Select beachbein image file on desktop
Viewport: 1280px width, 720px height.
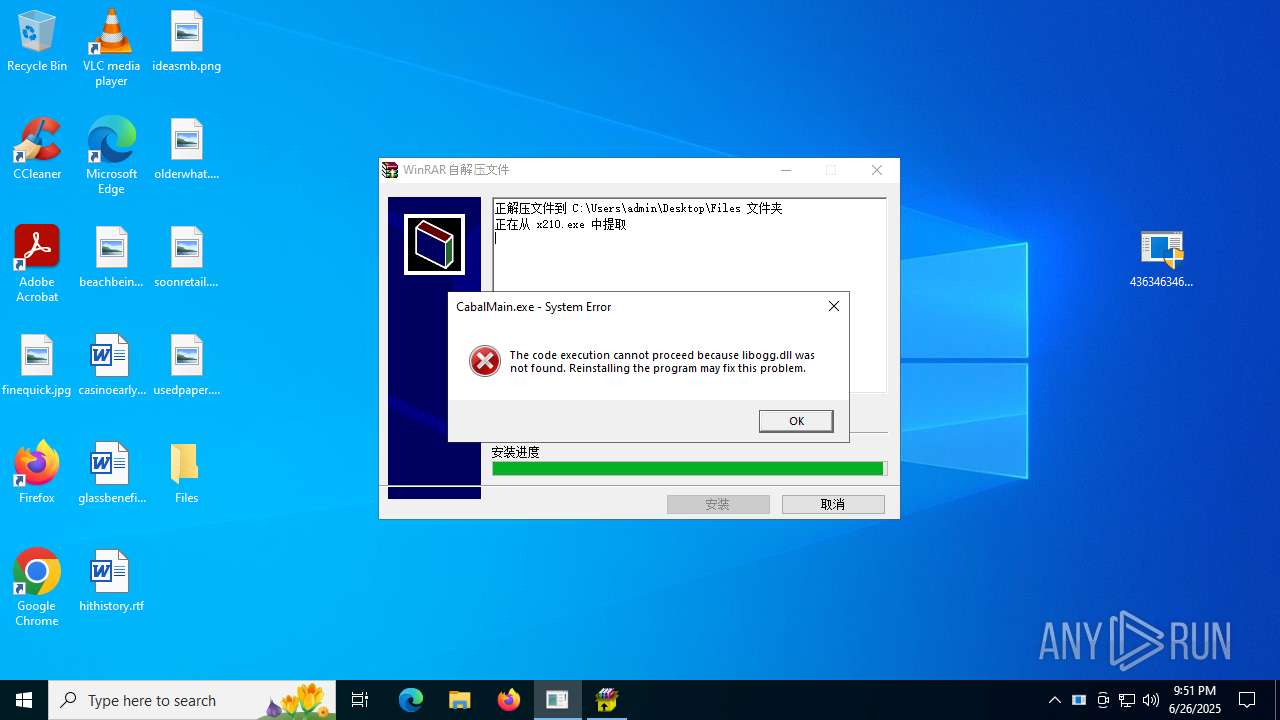[111, 257]
